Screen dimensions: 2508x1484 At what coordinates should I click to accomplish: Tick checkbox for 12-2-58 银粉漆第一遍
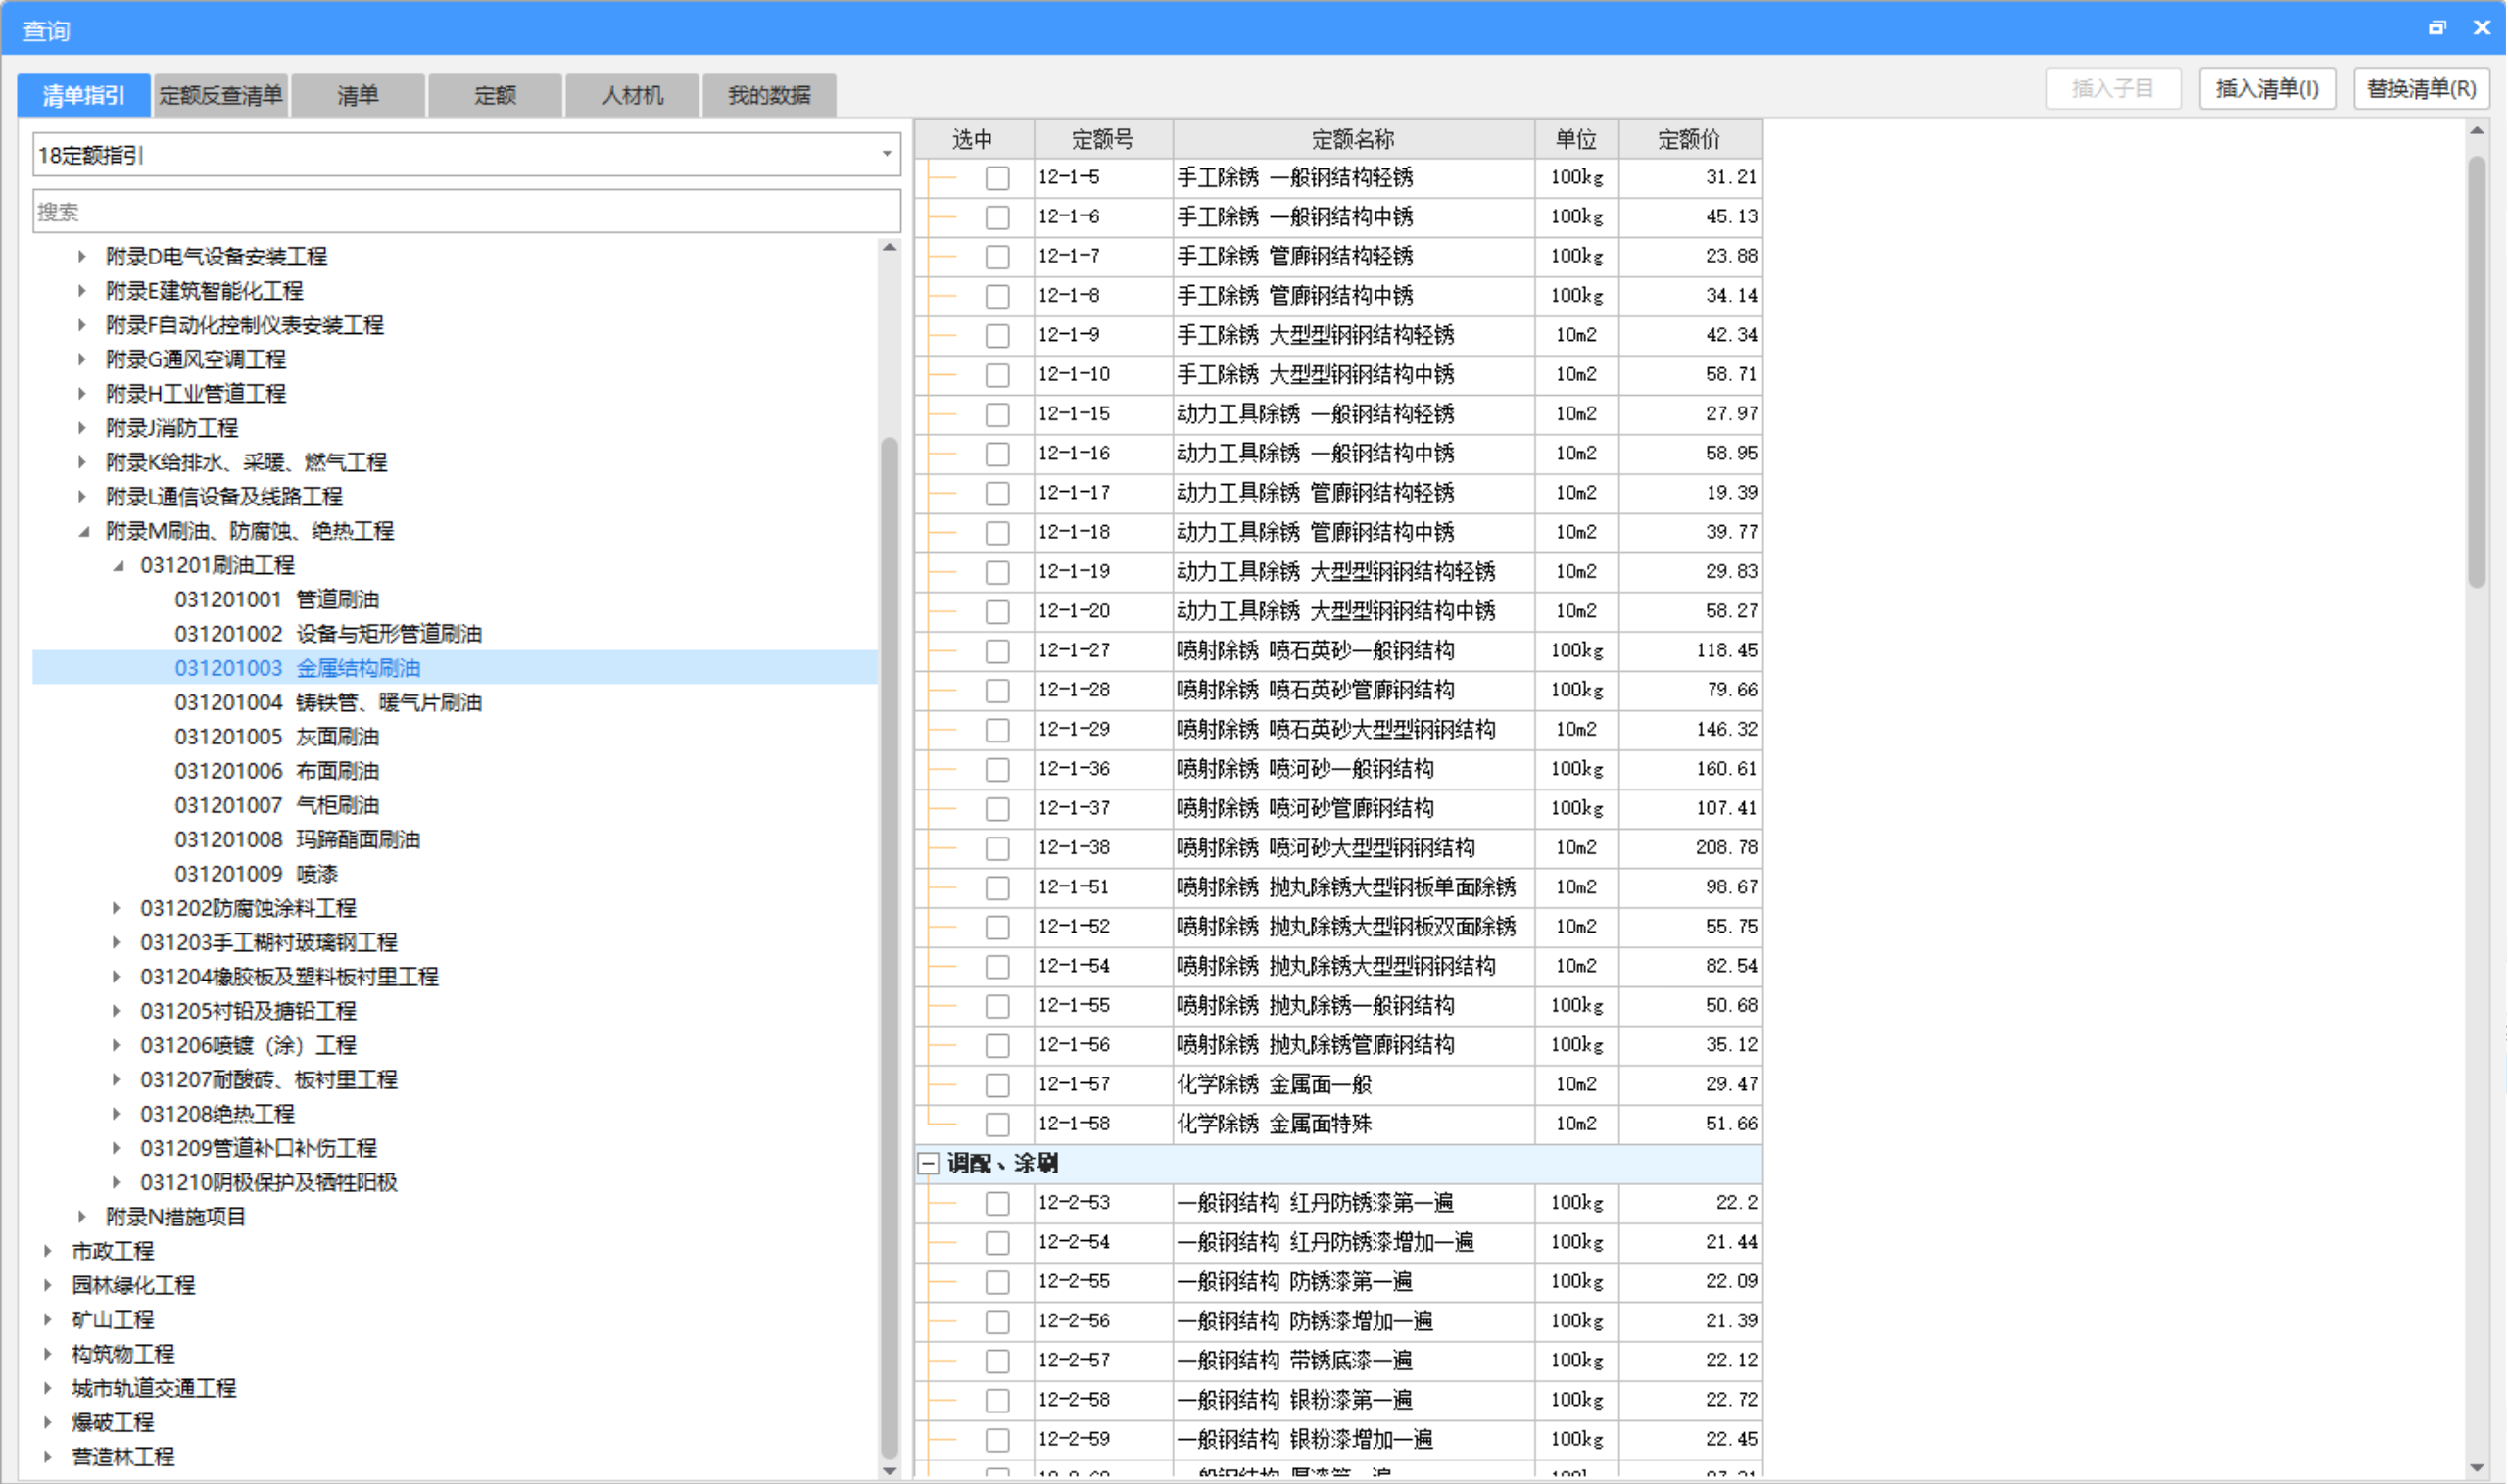[x=997, y=1400]
